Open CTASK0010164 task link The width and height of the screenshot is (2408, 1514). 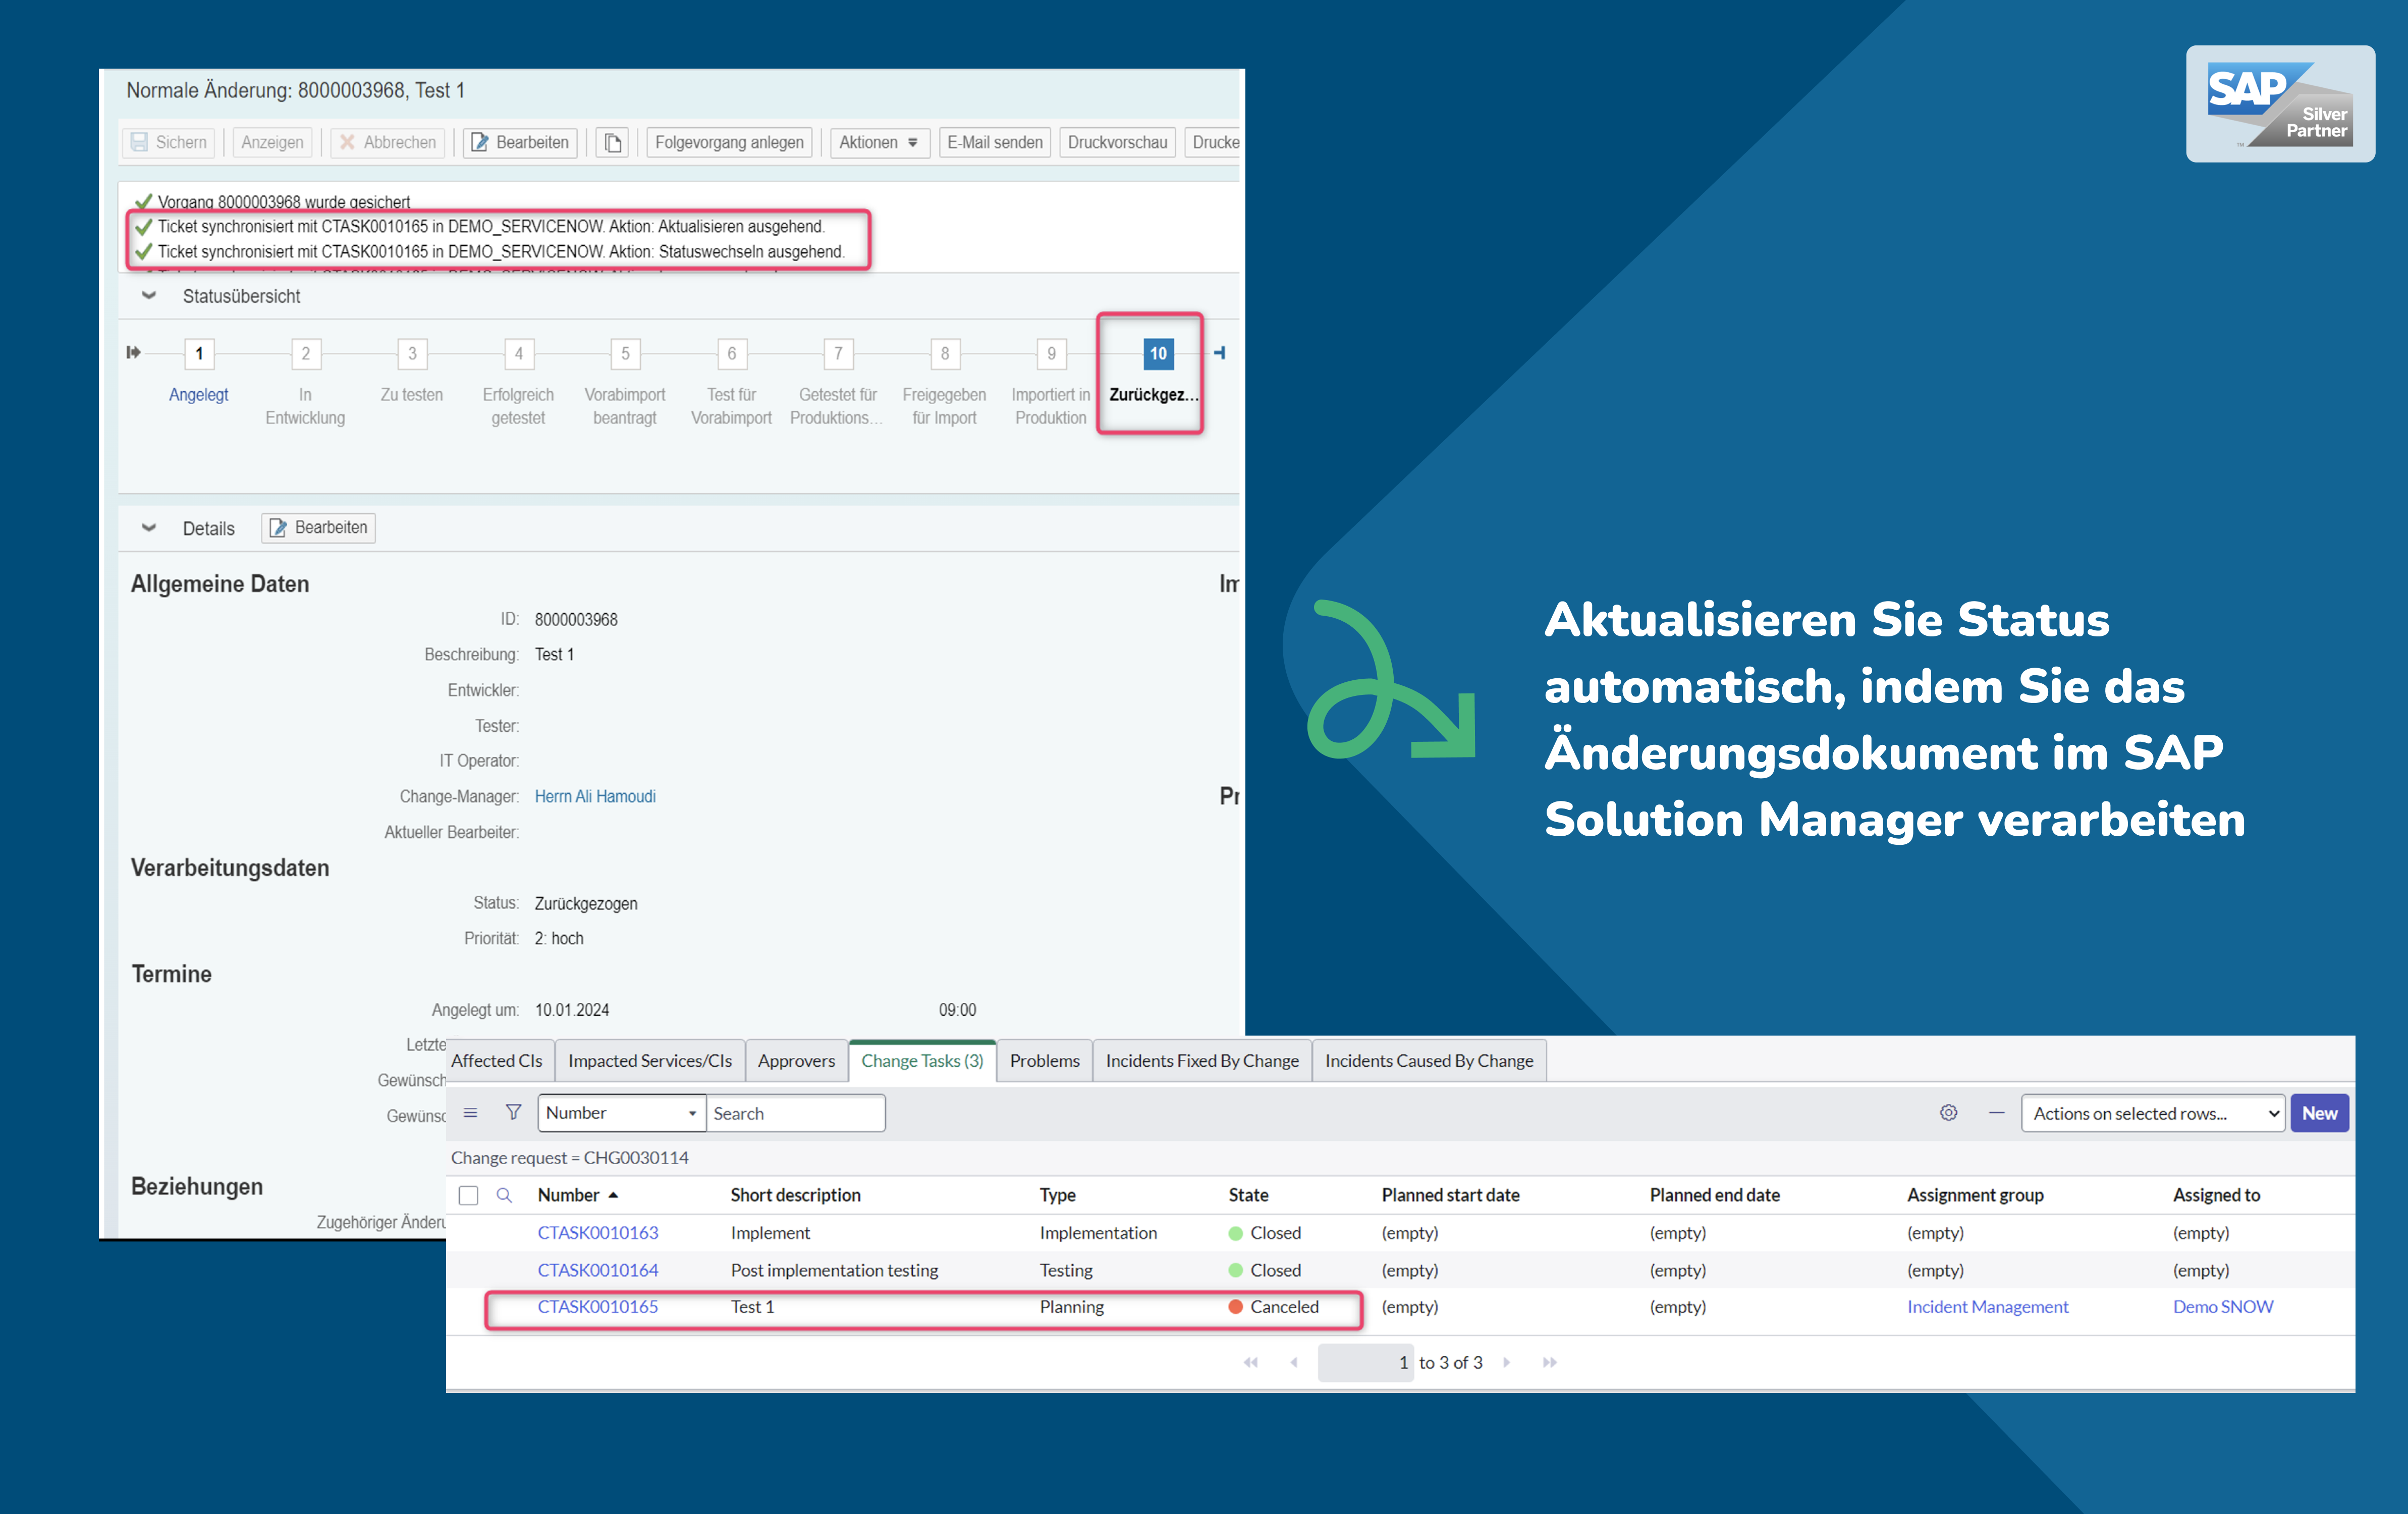point(598,1270)
